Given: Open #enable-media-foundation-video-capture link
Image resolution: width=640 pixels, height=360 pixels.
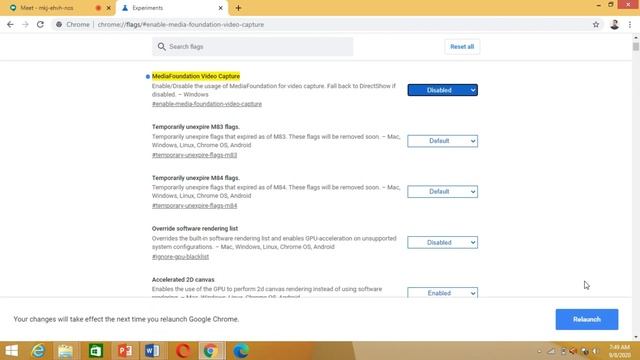Looking at the screenshot, I should 207,104.
